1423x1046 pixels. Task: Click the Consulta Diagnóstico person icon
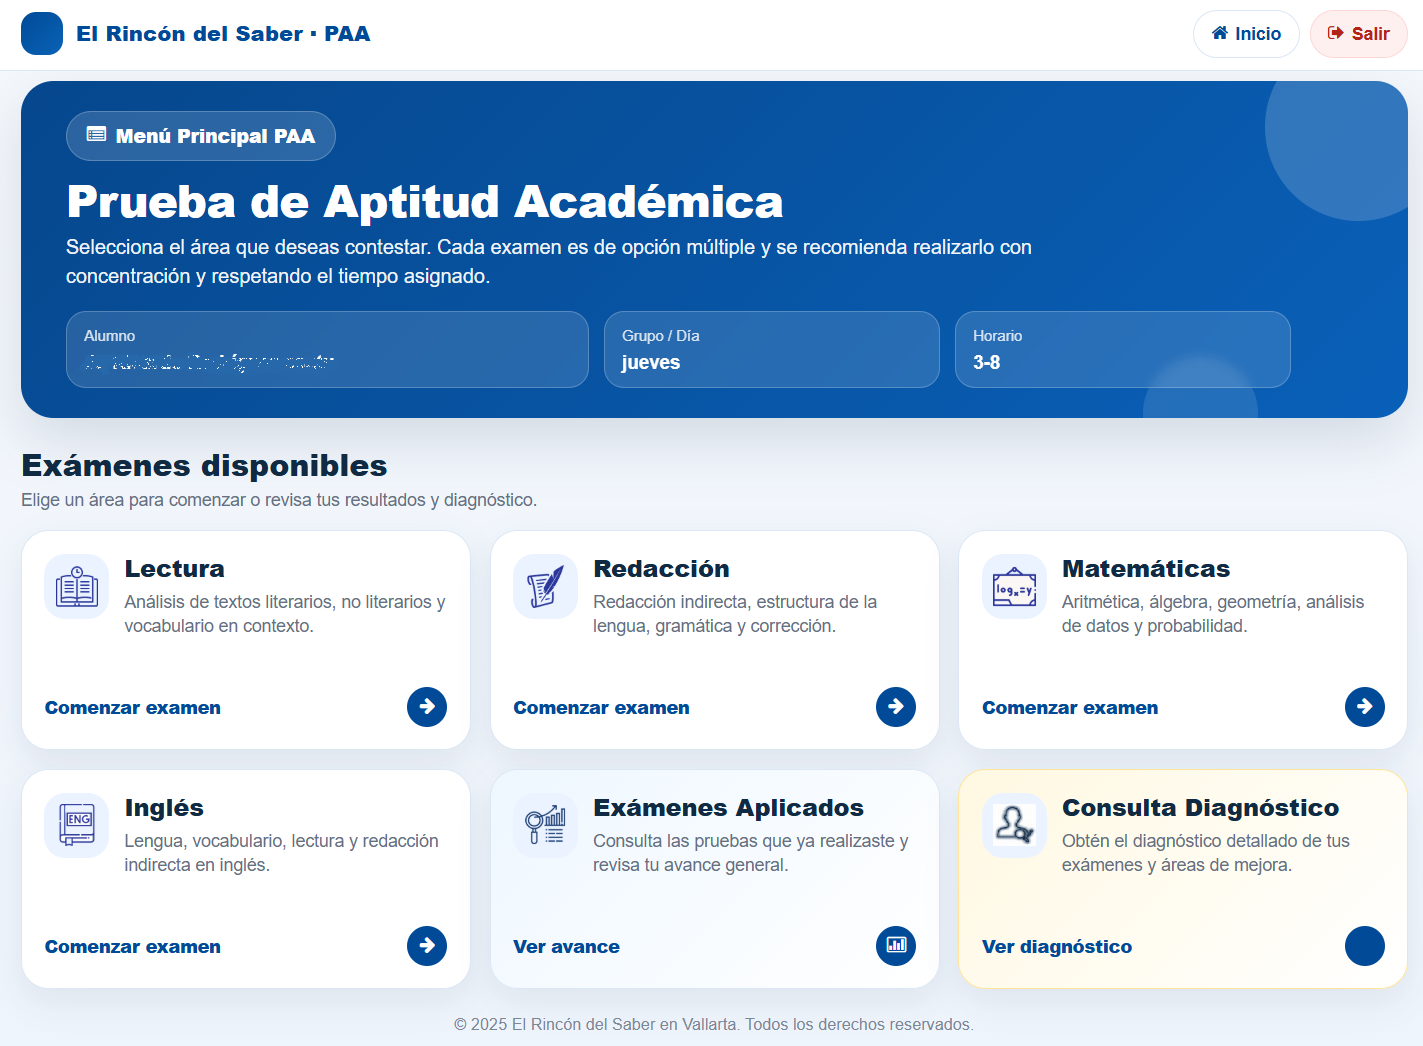pos(1014,826)
